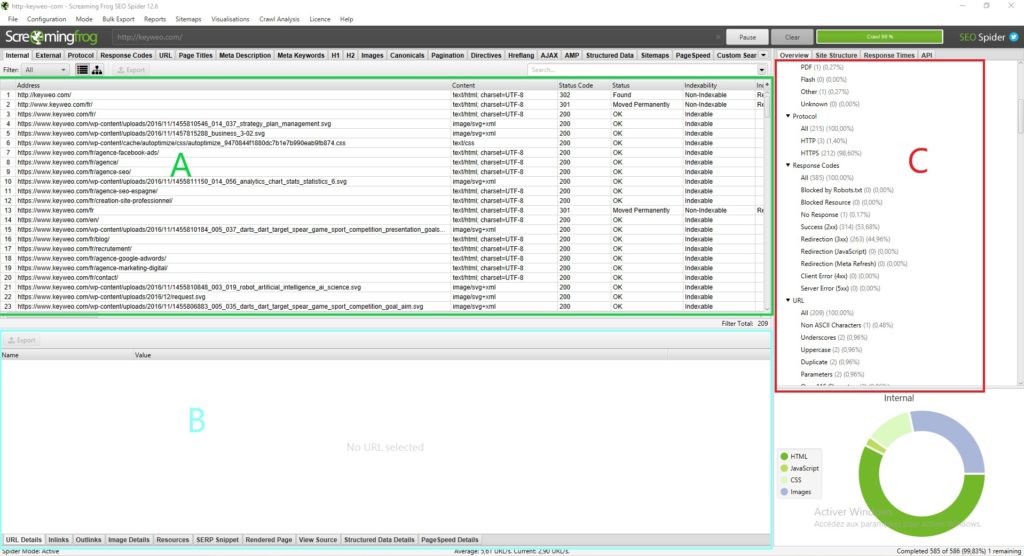Open the SERP Snippet bottom tab
This screenshot has height=556, width=1024.
pyautogui.click(x=217, y=540)
